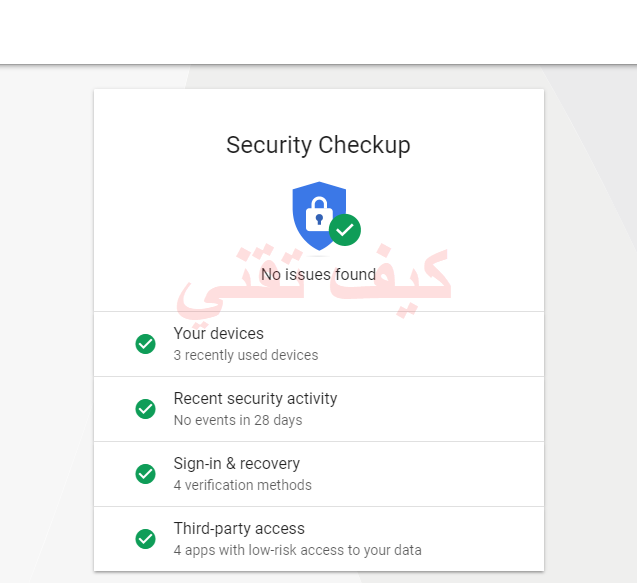Click green check icon beside Third-party access
Screen dimensions: 637x583
[145, 539]
